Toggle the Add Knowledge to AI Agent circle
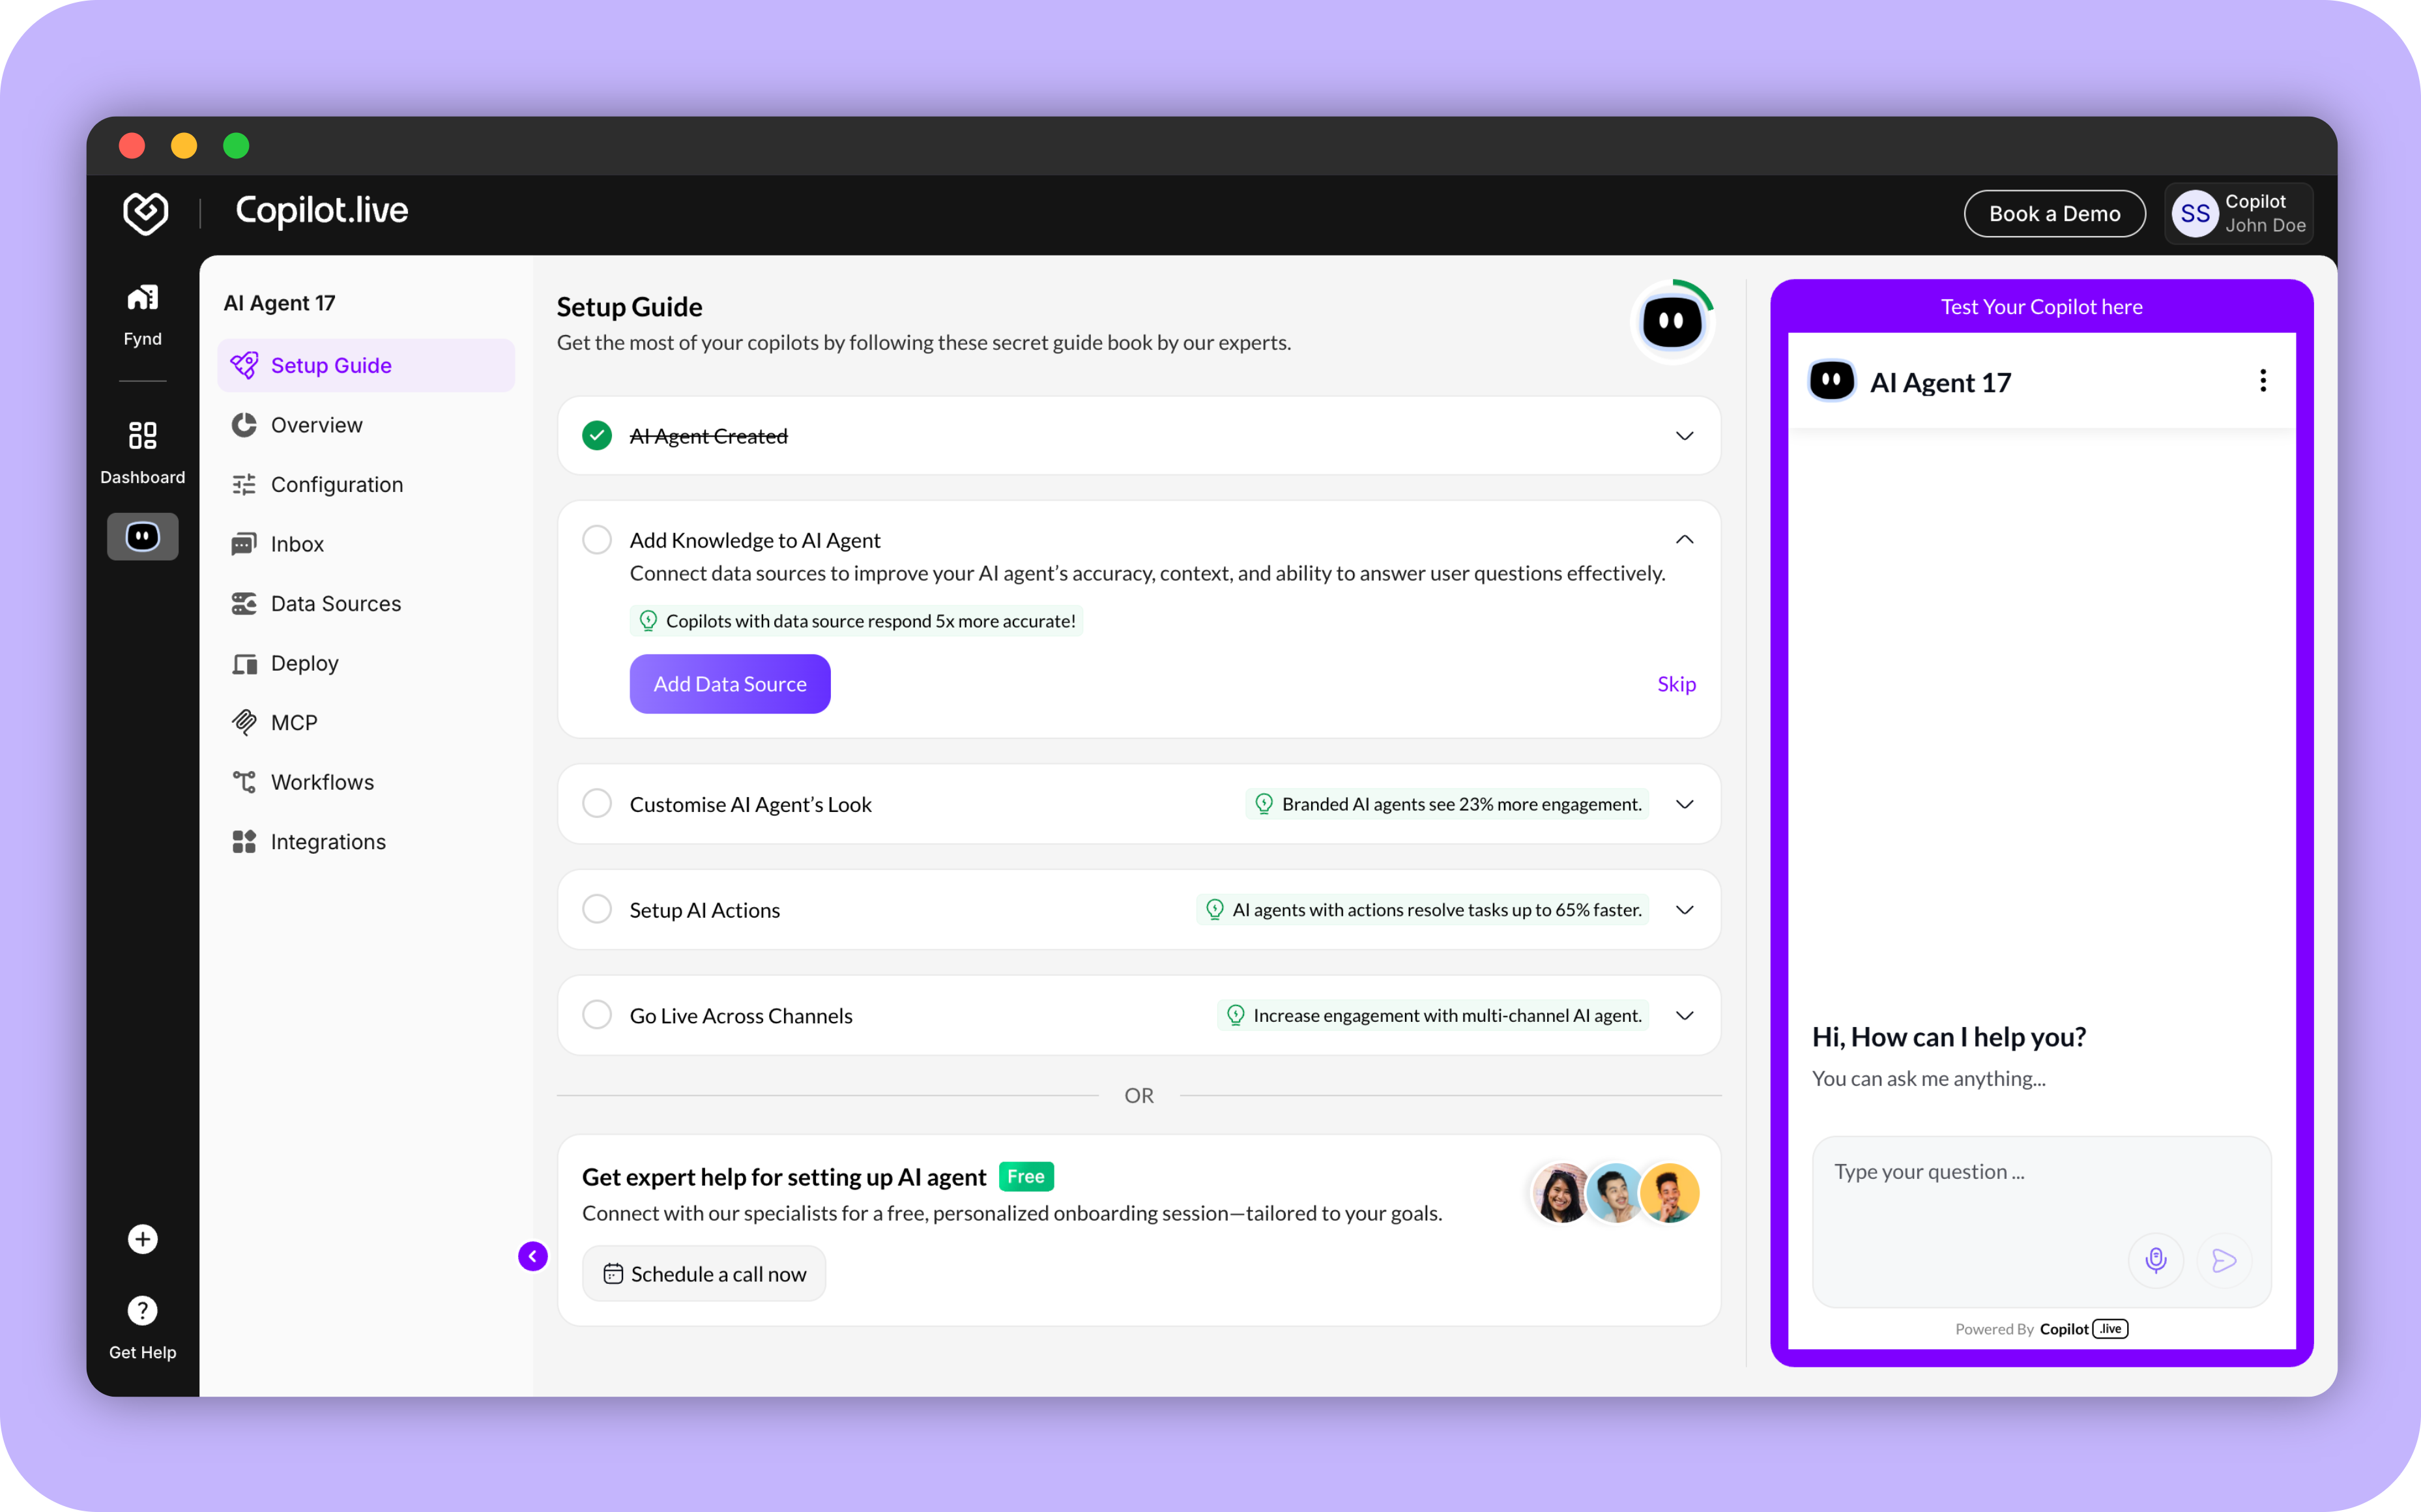The image size is (2421, 1512). pos(597,540)
